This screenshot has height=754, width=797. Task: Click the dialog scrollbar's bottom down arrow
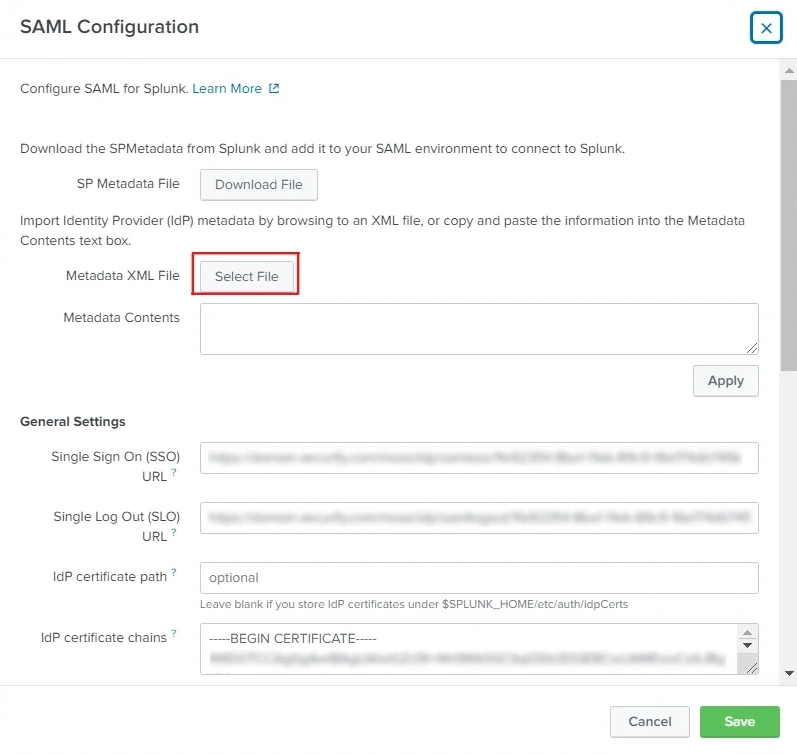click(x=788, y=673)
